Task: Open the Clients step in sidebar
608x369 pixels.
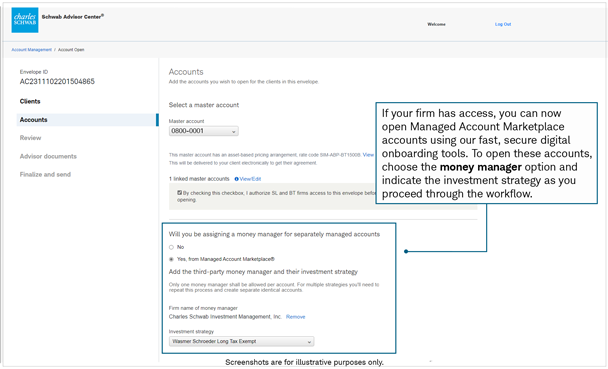Action: pos(30,101)
